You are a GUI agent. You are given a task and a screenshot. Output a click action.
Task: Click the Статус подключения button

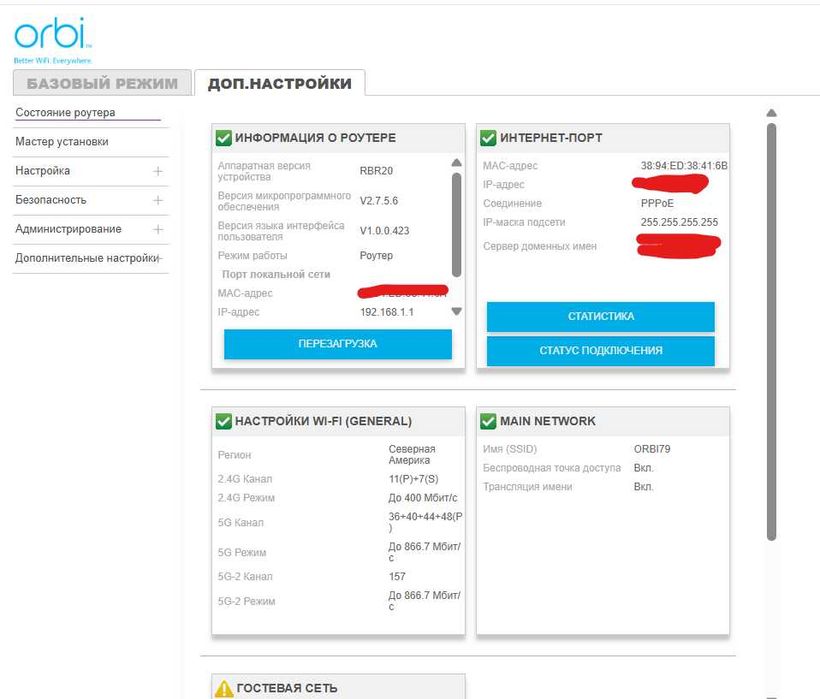coord(600,350)
